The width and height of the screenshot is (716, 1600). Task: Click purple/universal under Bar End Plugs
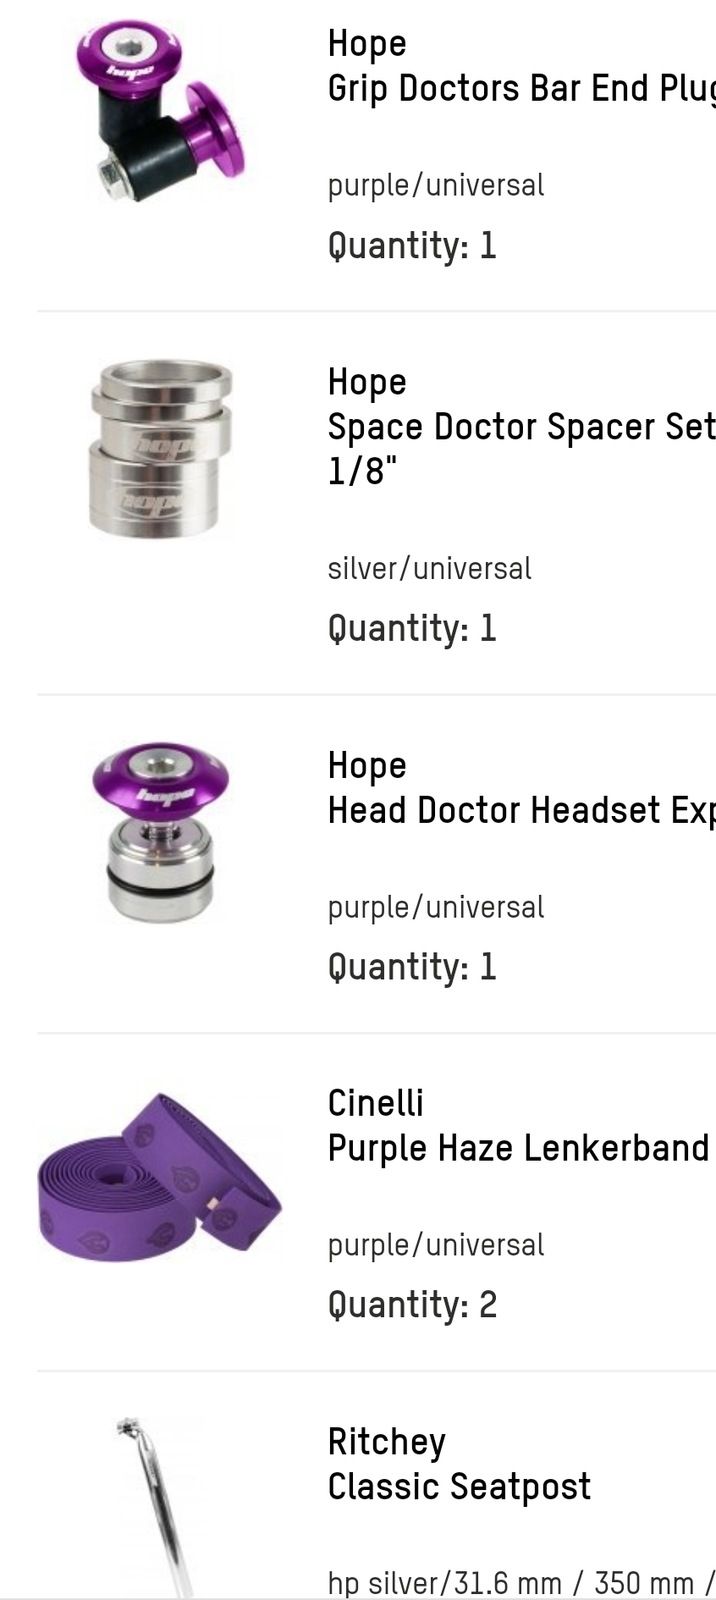436,185
